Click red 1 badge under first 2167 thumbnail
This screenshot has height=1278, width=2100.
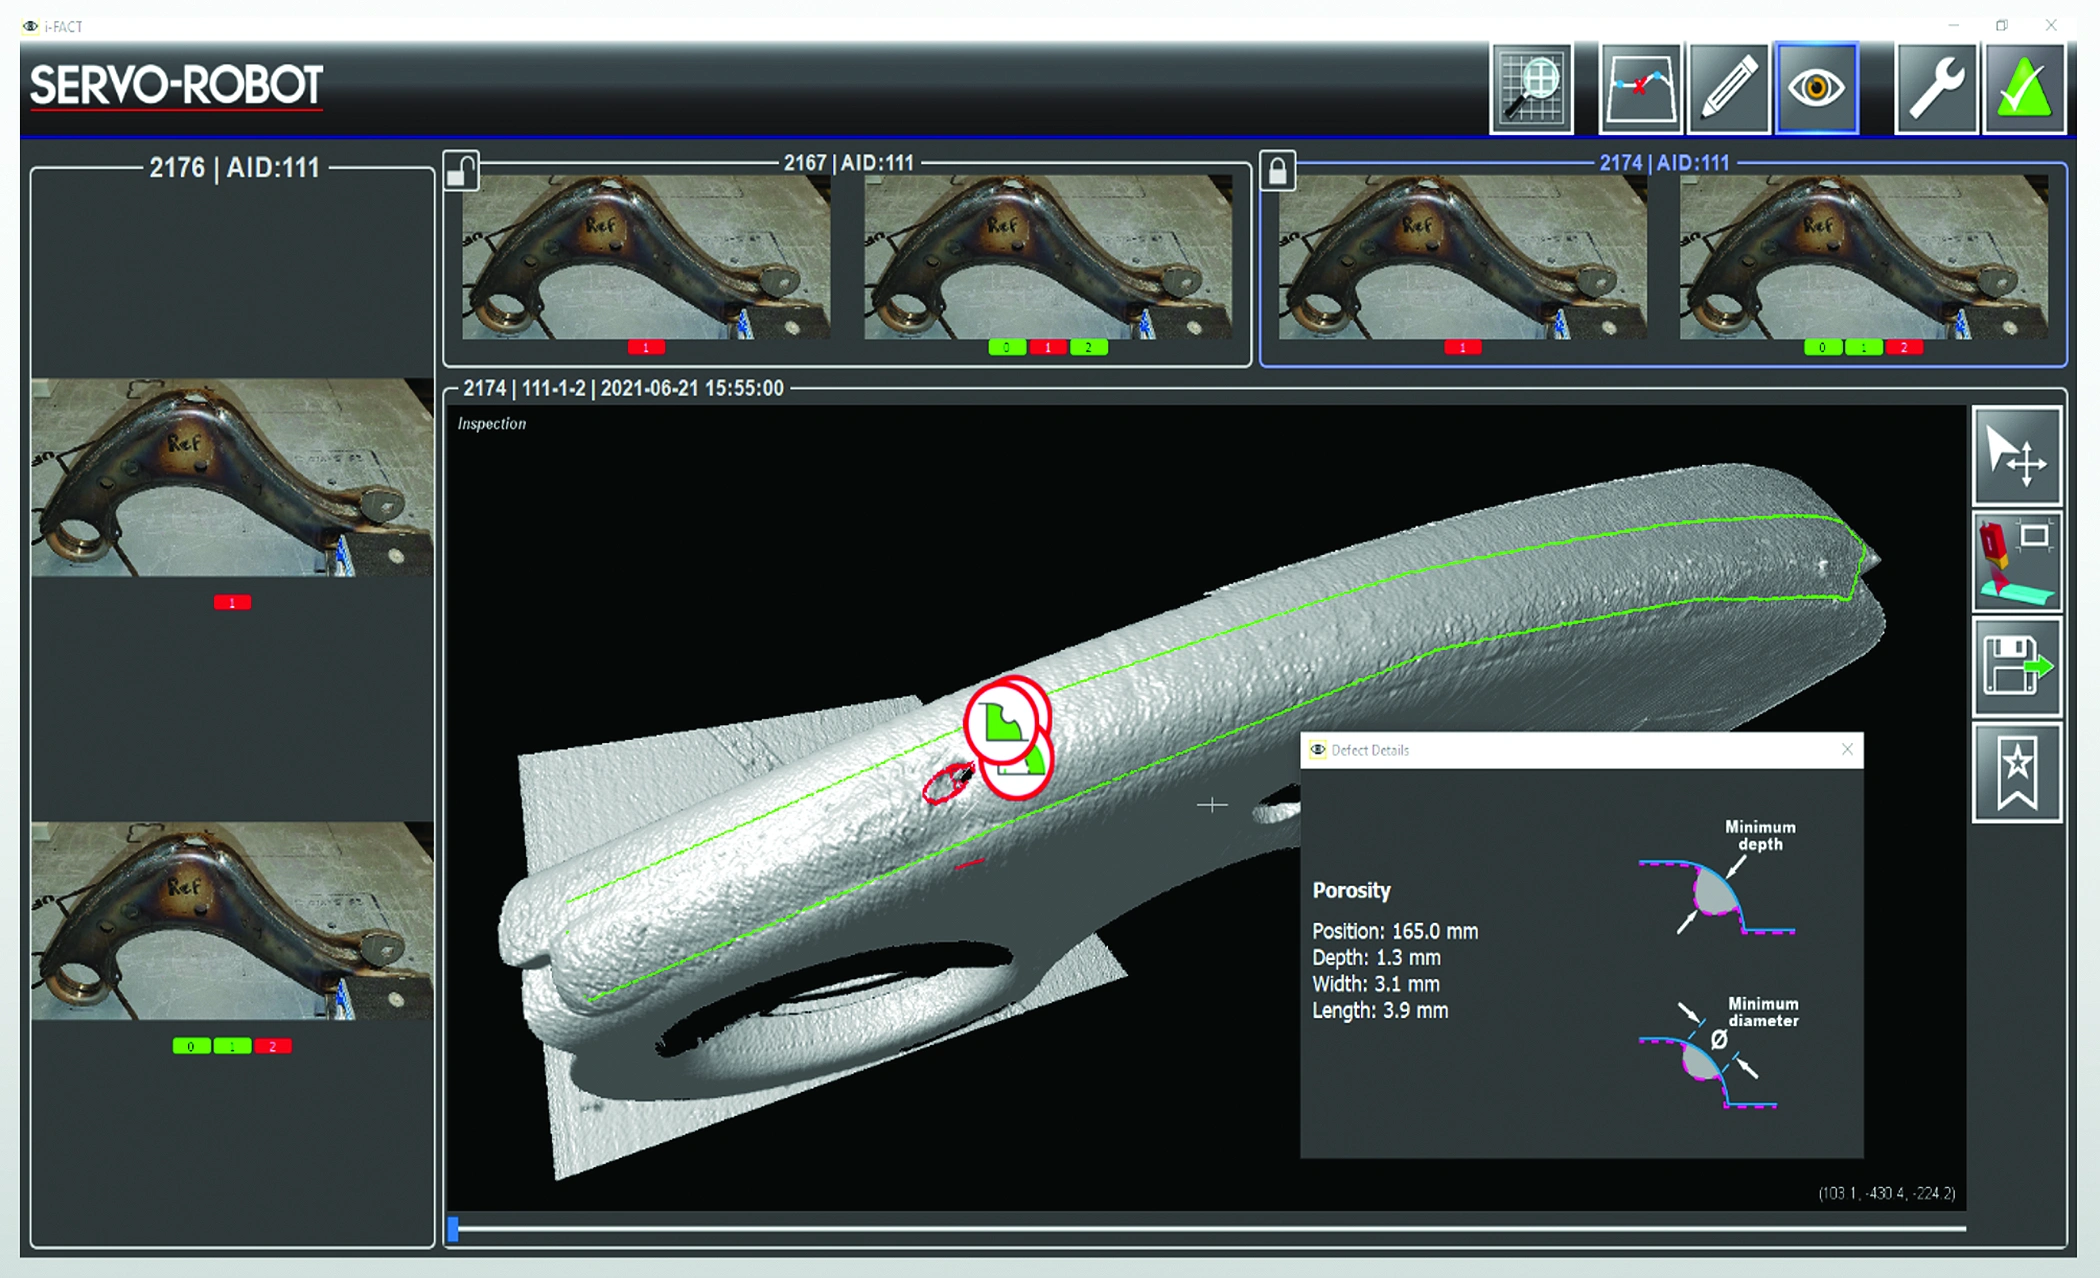pos(646,348)
